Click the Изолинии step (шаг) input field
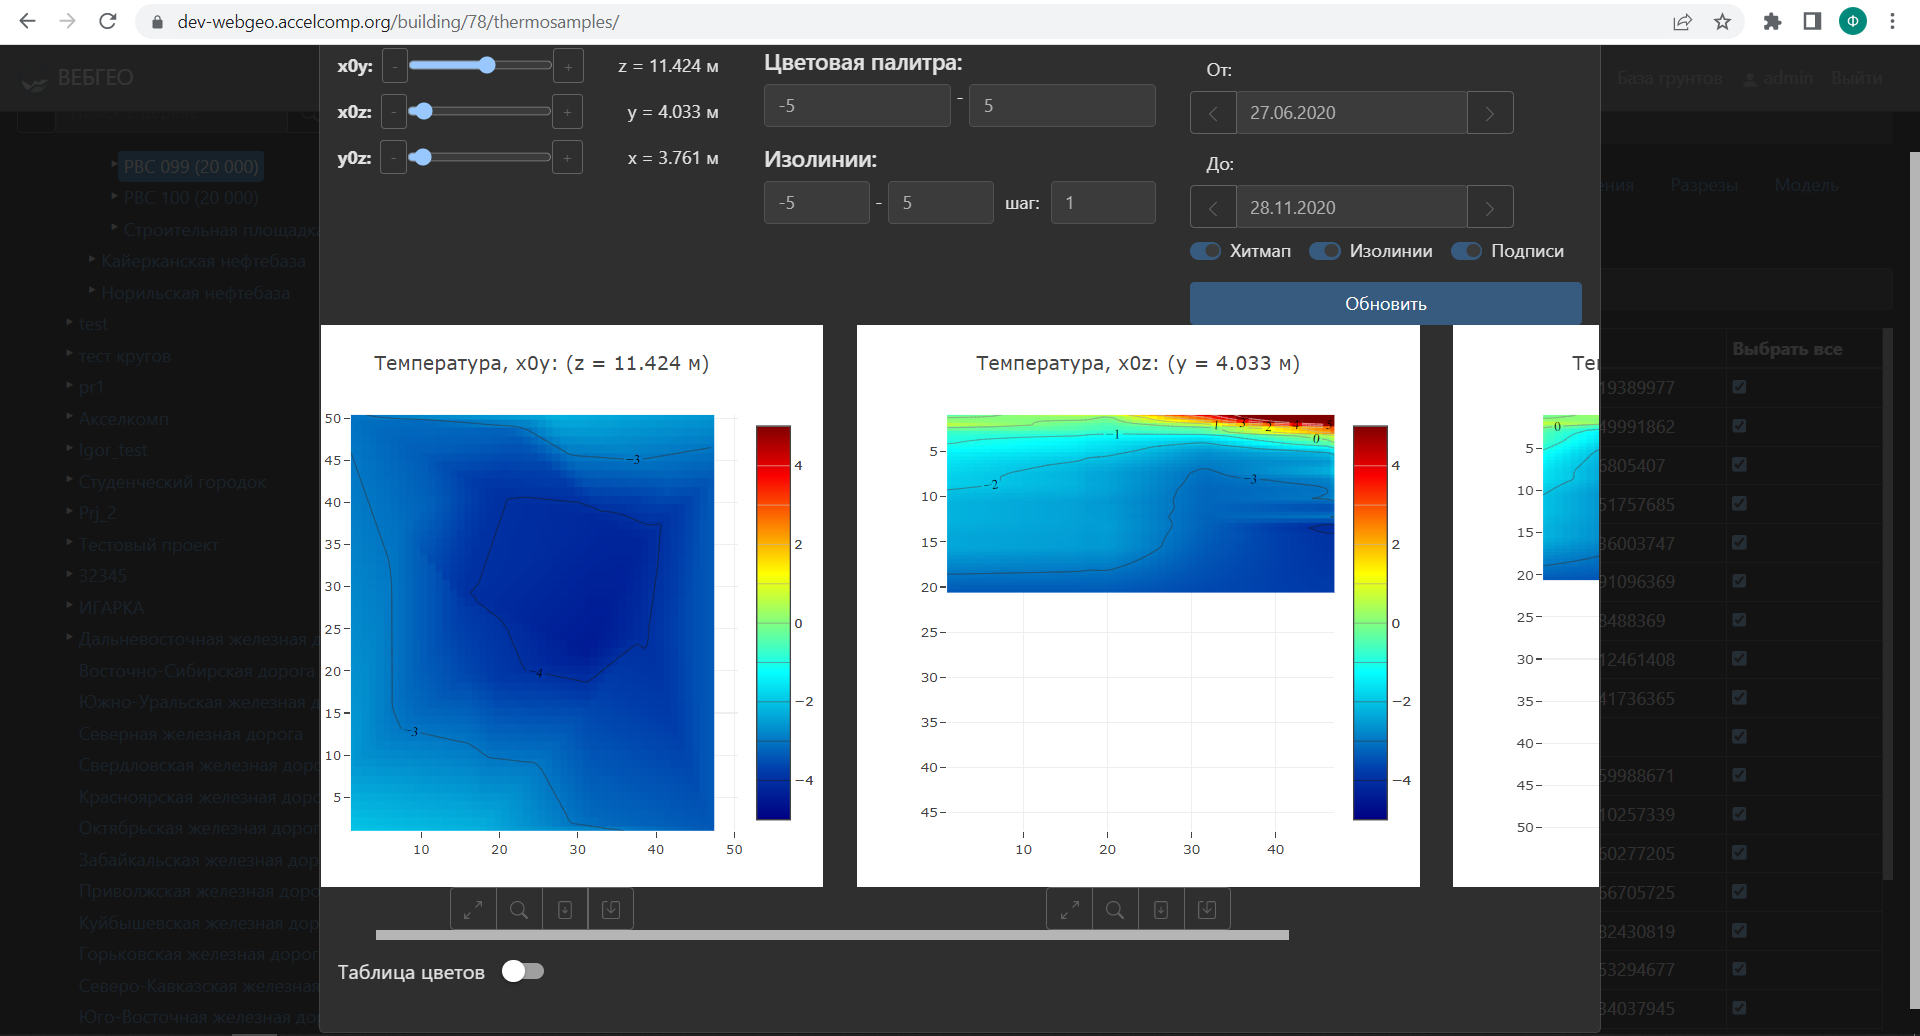Image resolution: width=1920 pixels, height=1036 pixels. 1102,203
